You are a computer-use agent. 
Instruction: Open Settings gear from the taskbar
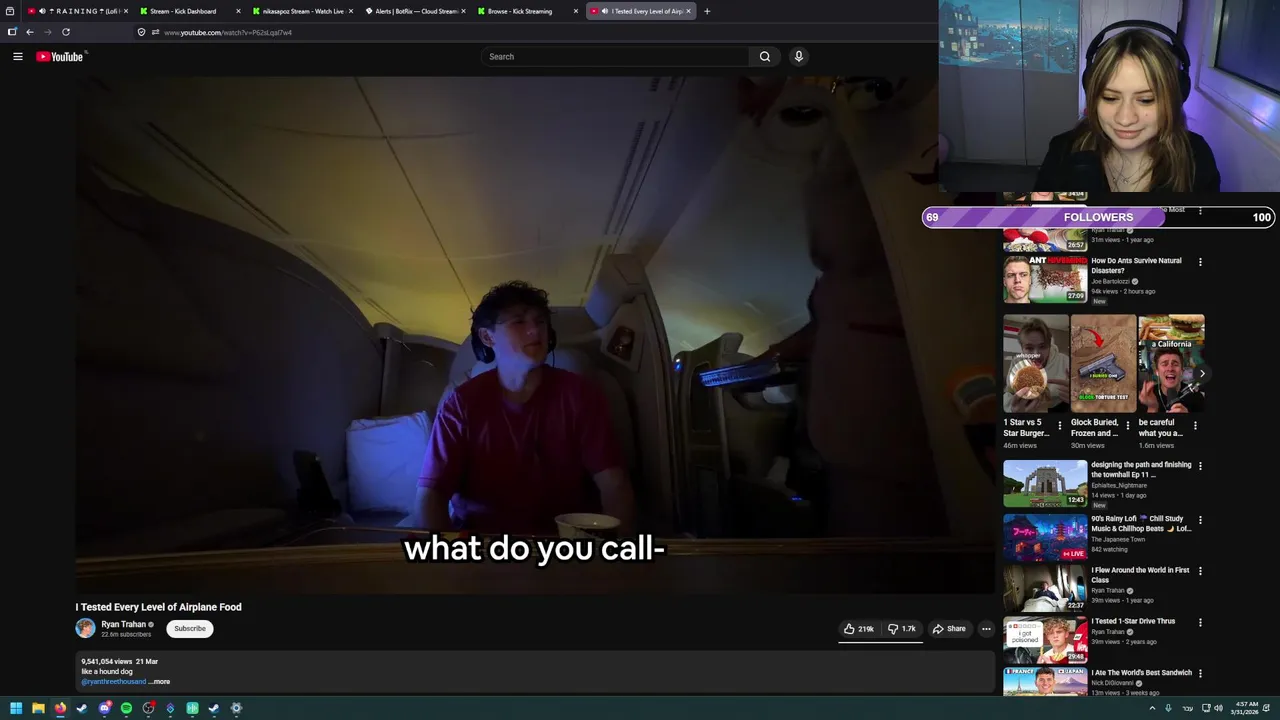236,708
